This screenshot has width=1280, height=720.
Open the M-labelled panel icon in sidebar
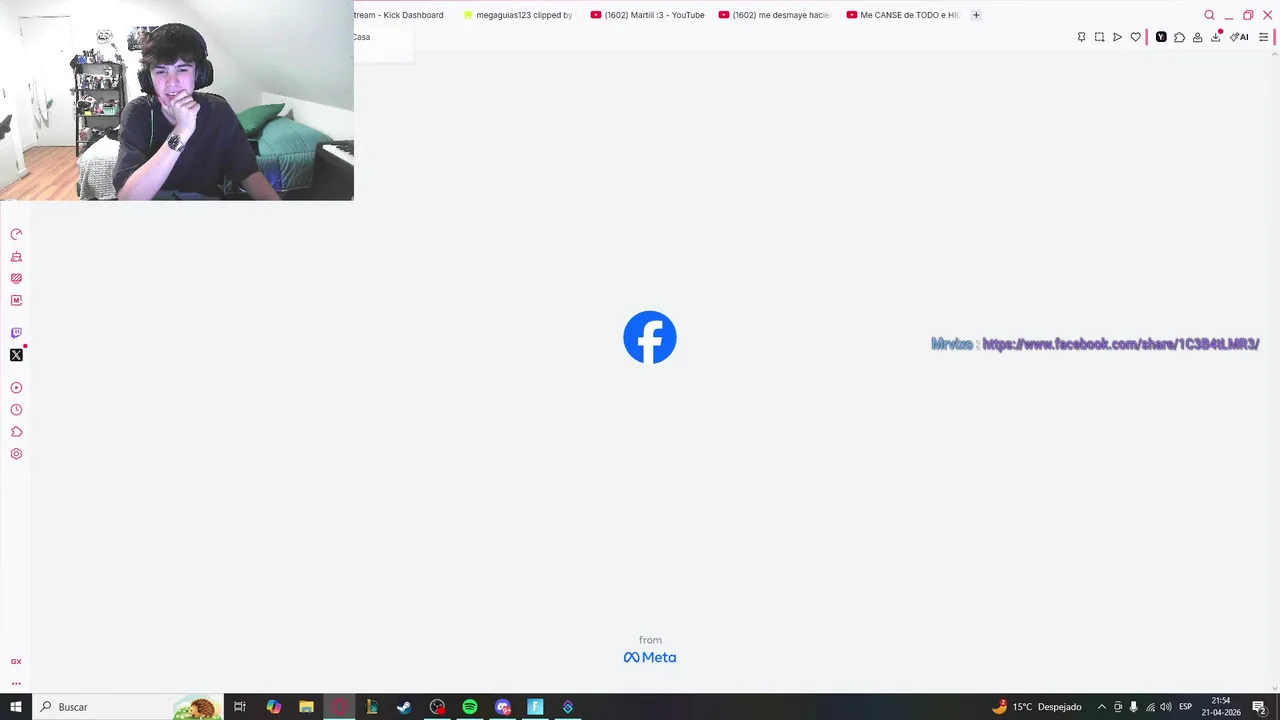click(16, 300)
